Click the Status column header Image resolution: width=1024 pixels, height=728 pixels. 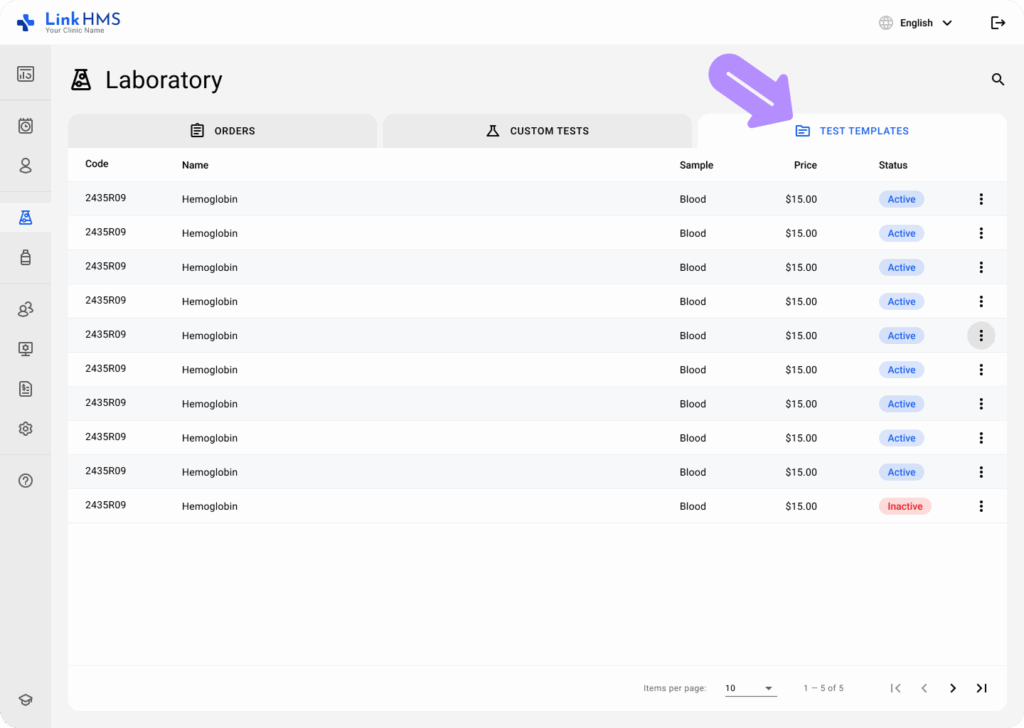click(x=893, y=165)
